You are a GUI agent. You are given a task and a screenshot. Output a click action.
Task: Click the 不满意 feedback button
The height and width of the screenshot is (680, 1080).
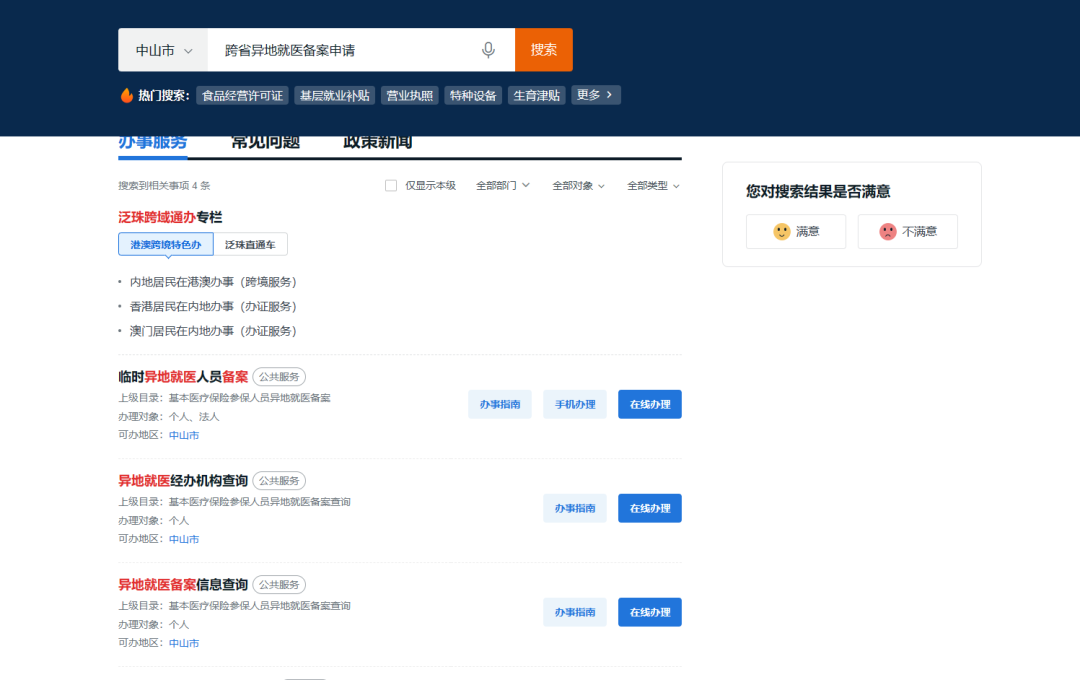pos(908,231)
